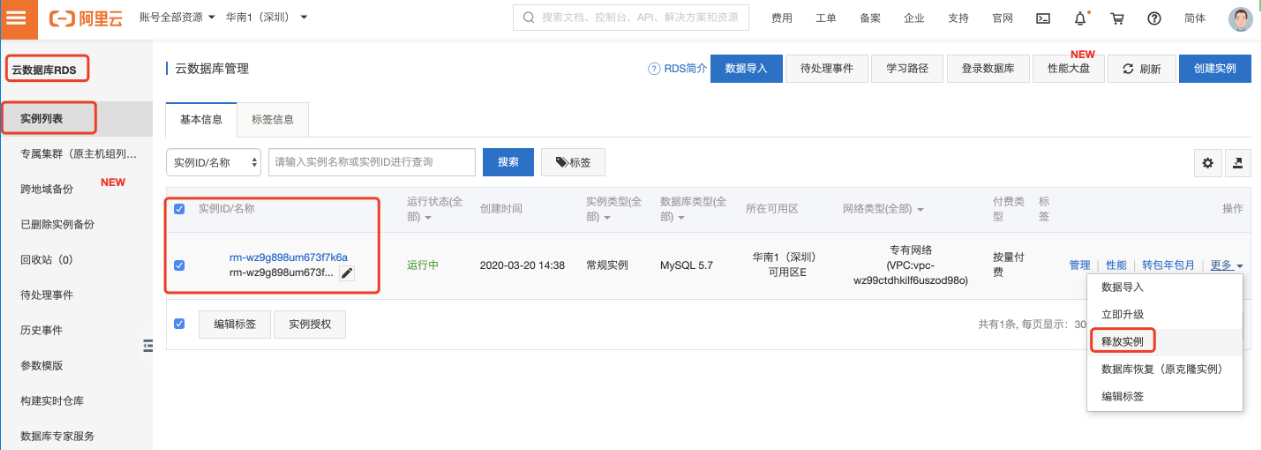This screenshot has width=1261, height=450.
Task: Toggle the 更多 actions dropdown
Action: 1226,265
